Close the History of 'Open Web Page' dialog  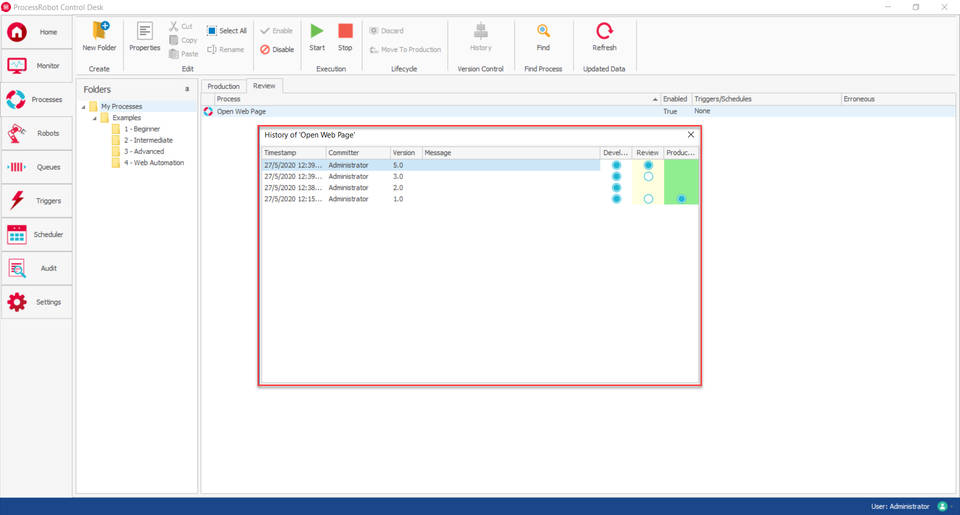pos(691,135)
